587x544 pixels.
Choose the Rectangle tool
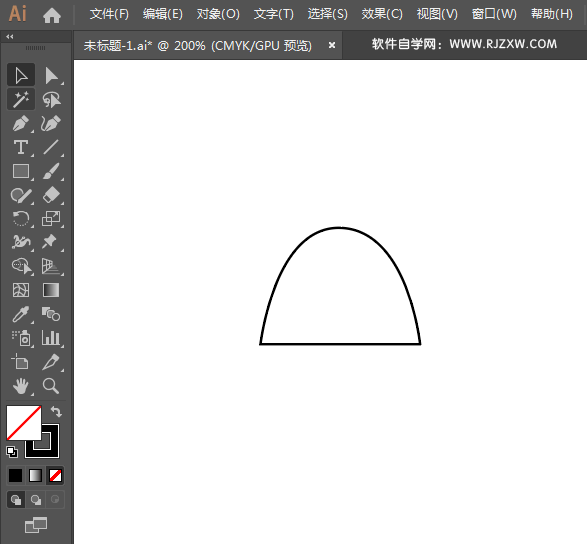coord(21,171)
